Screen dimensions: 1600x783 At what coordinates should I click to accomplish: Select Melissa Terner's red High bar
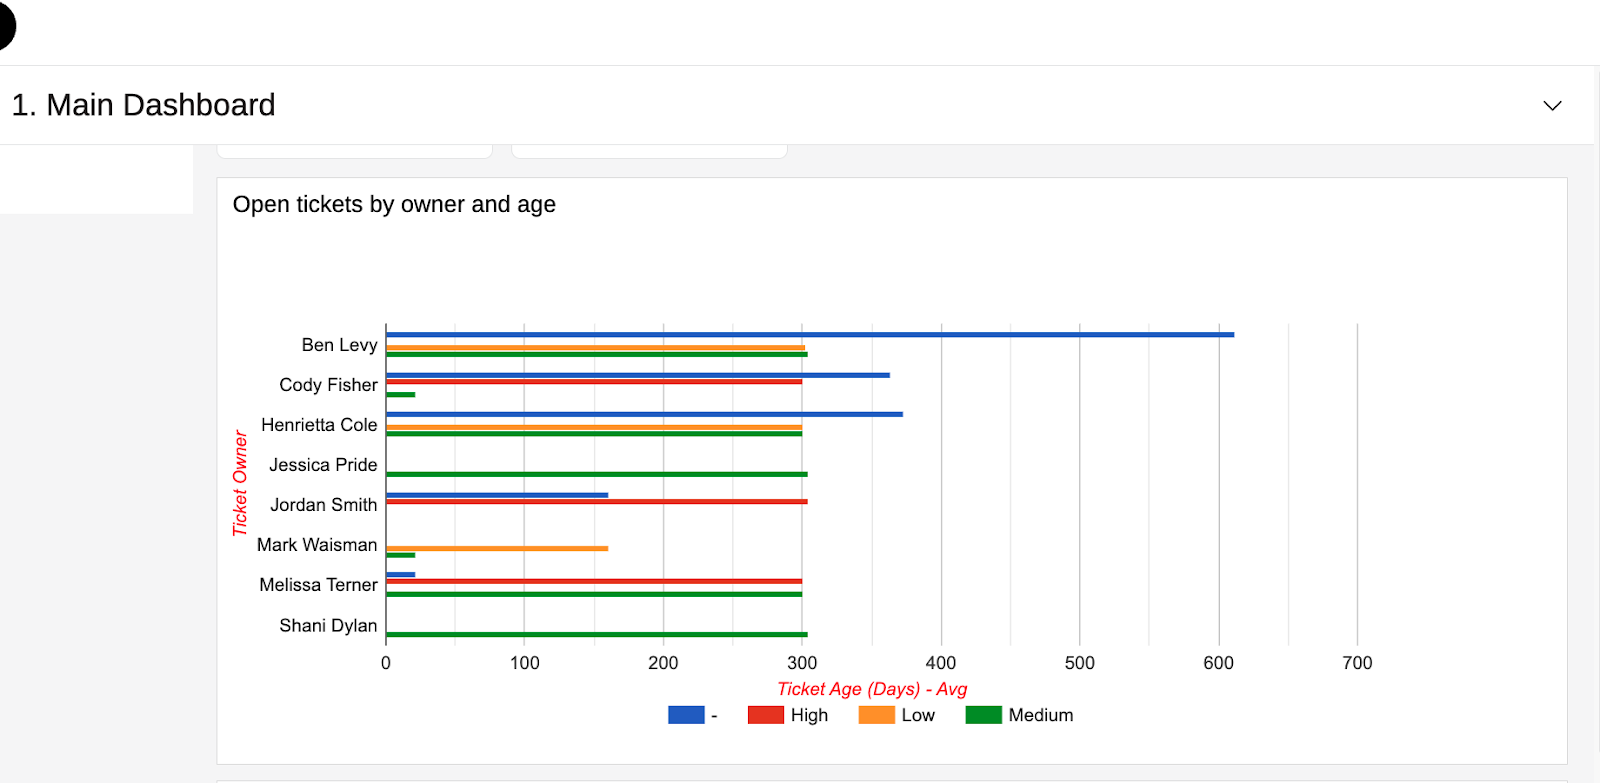click(x=594, y=581)
